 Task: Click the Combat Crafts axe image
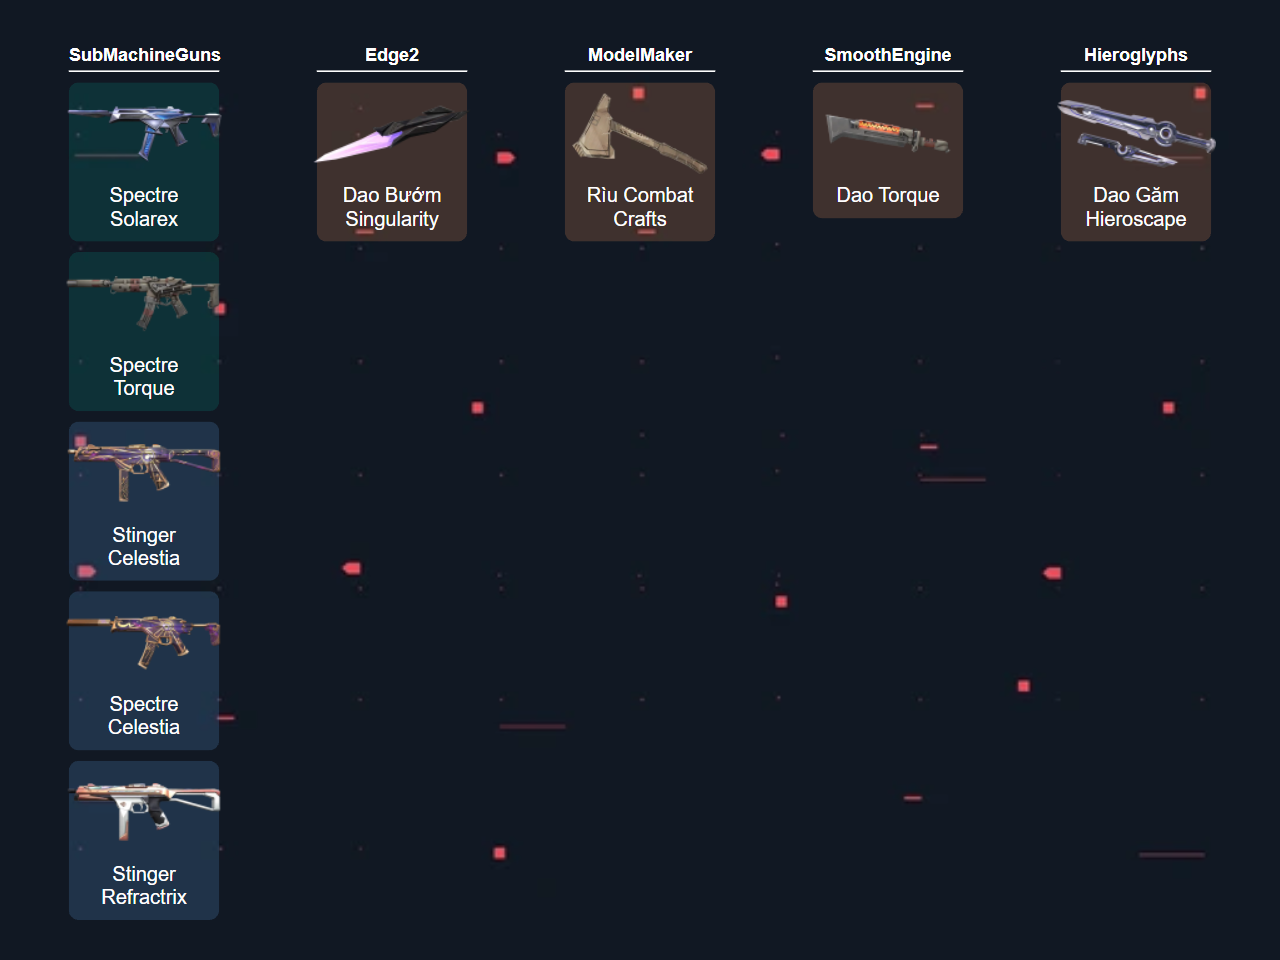[x=639, y=131]
